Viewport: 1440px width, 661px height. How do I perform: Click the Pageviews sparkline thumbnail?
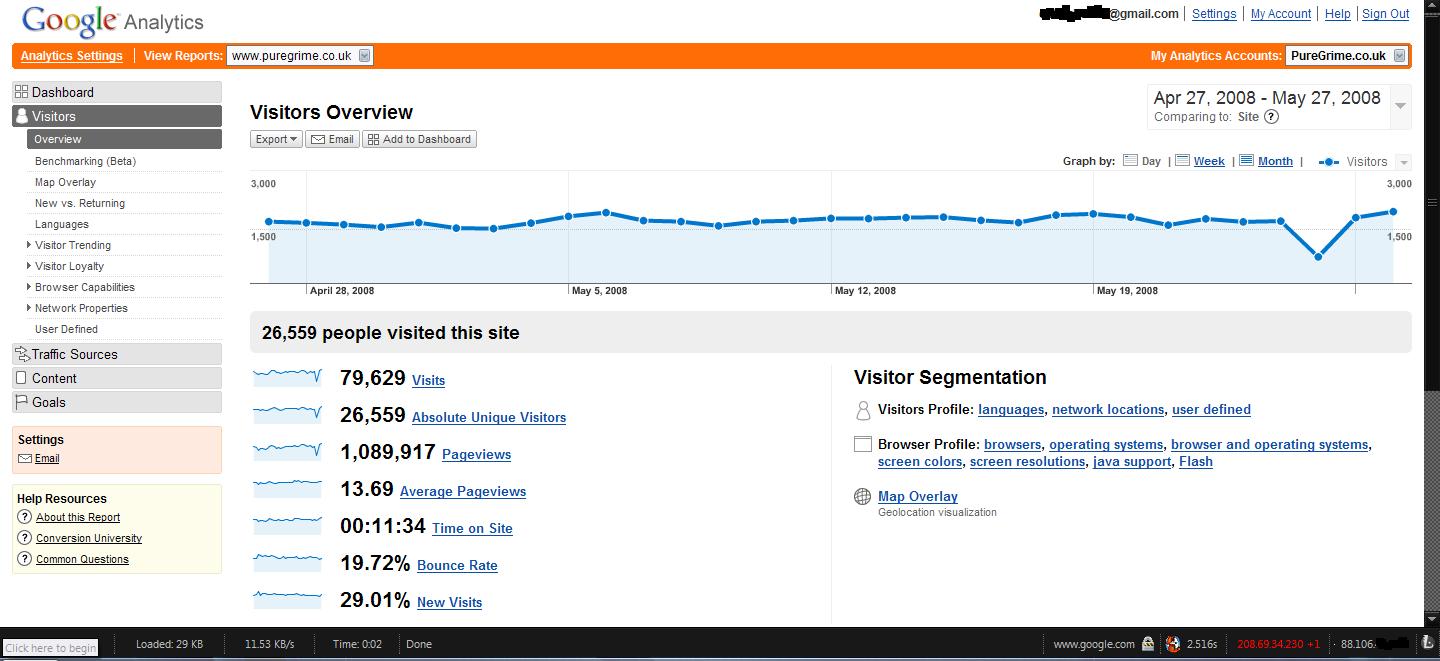click(x=288, y=451)
